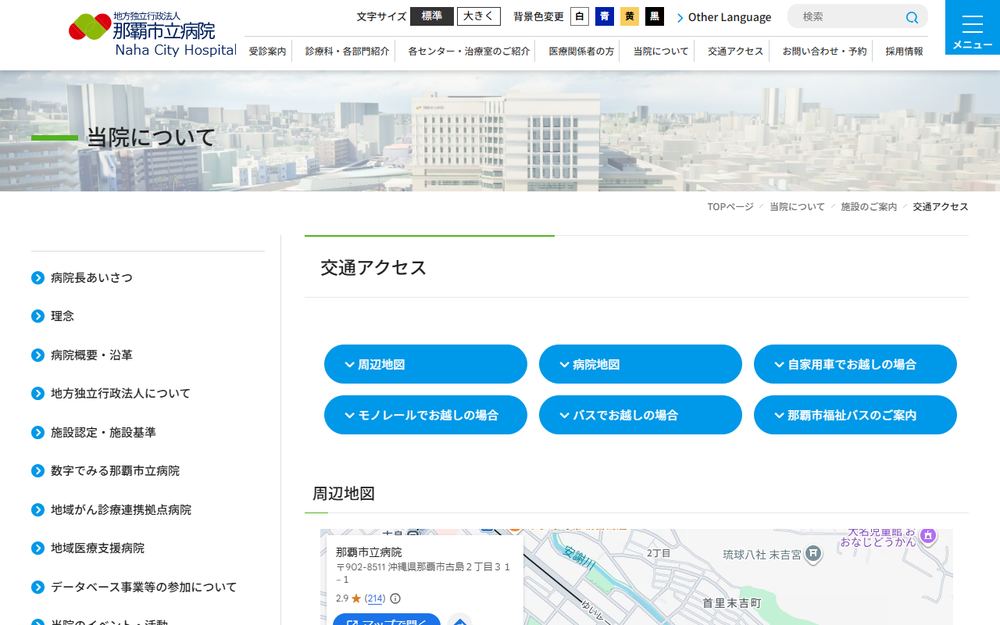Click arrow icon beside 地域がん診療連携拠点病院
This screenshot has height=625, width=1000.
[x=38, y=510]
